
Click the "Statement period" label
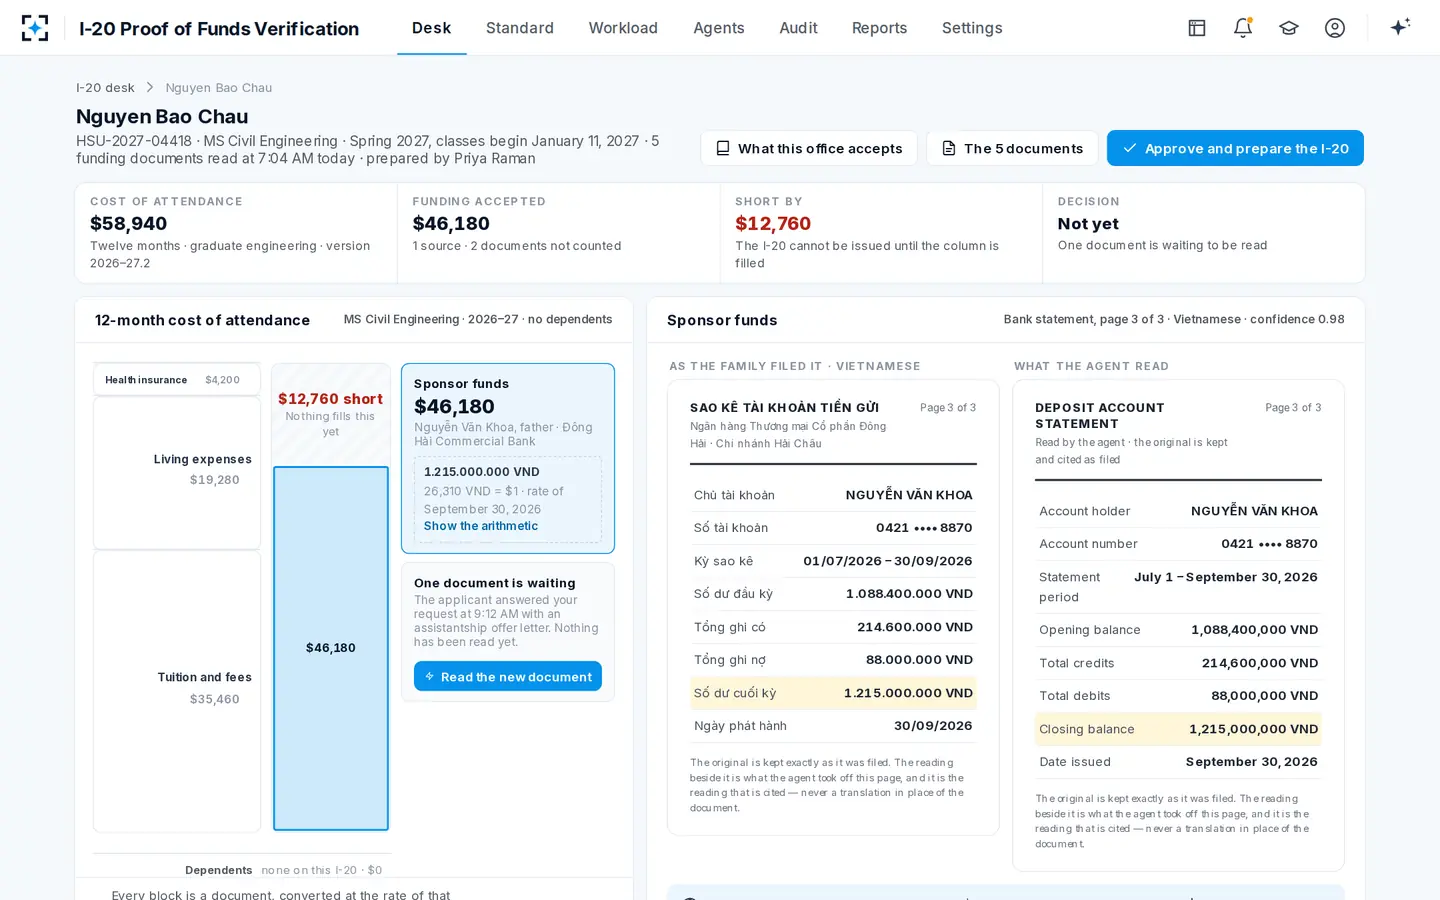pyautogui.click(x=1070, y=587)
